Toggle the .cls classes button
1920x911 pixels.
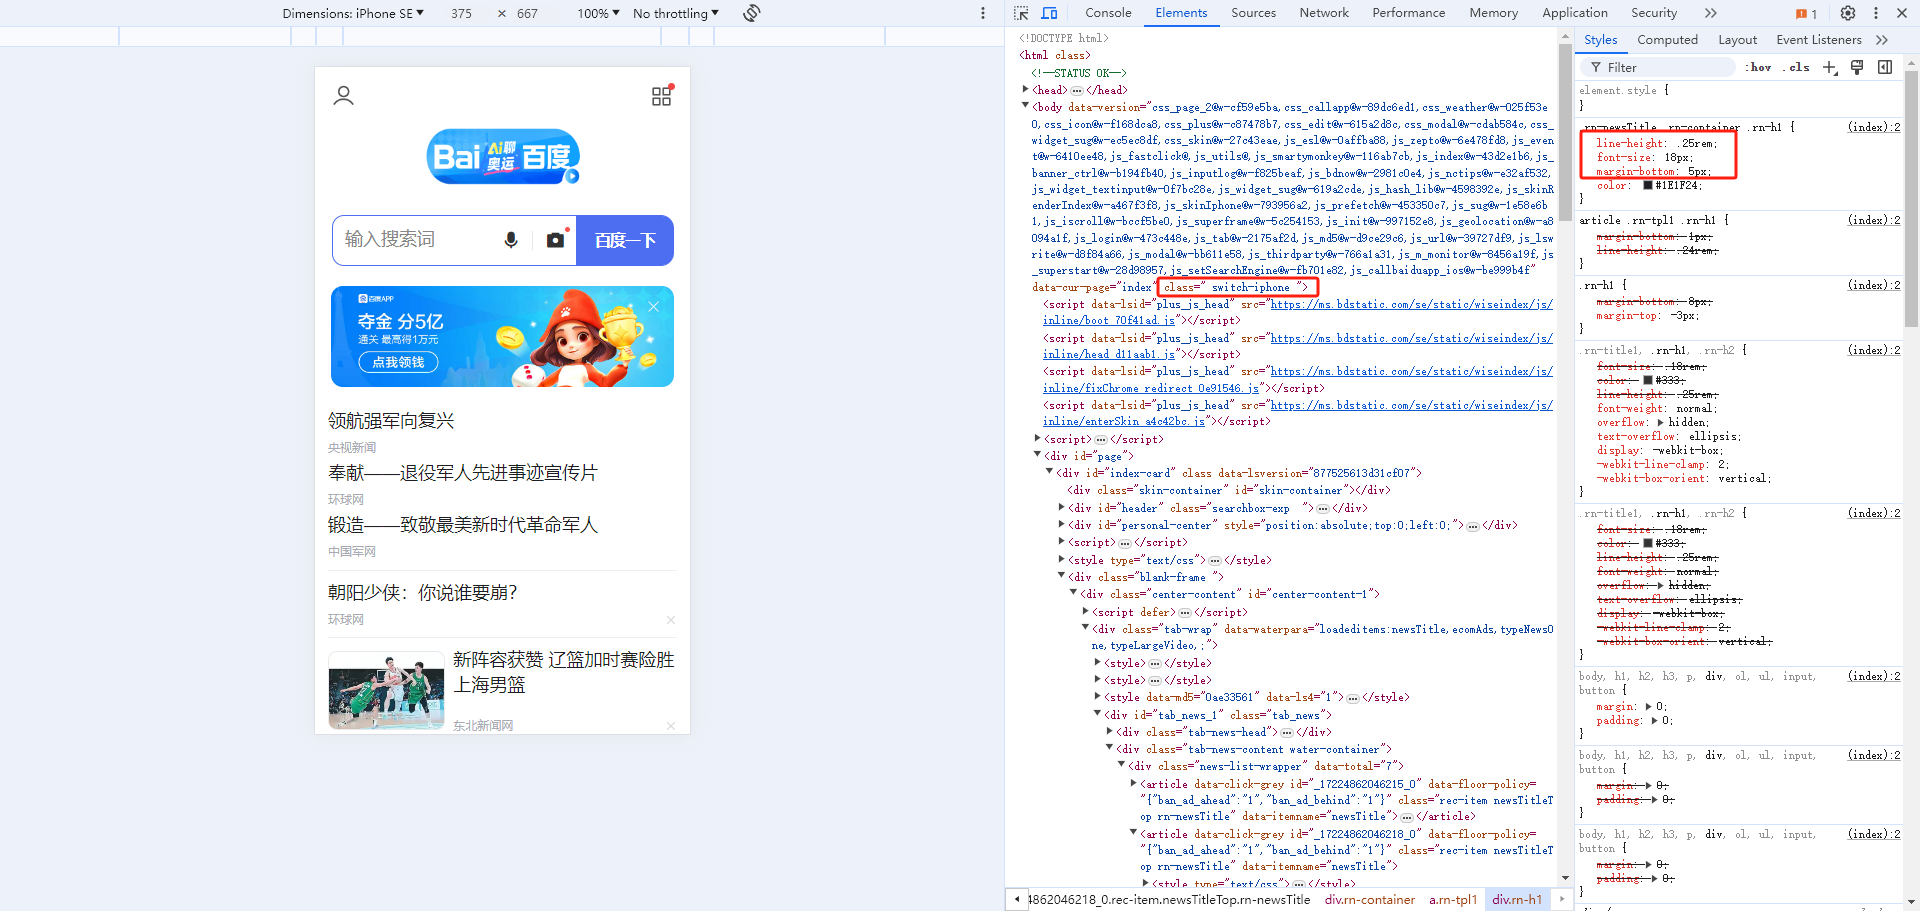tap(1798, 67)
